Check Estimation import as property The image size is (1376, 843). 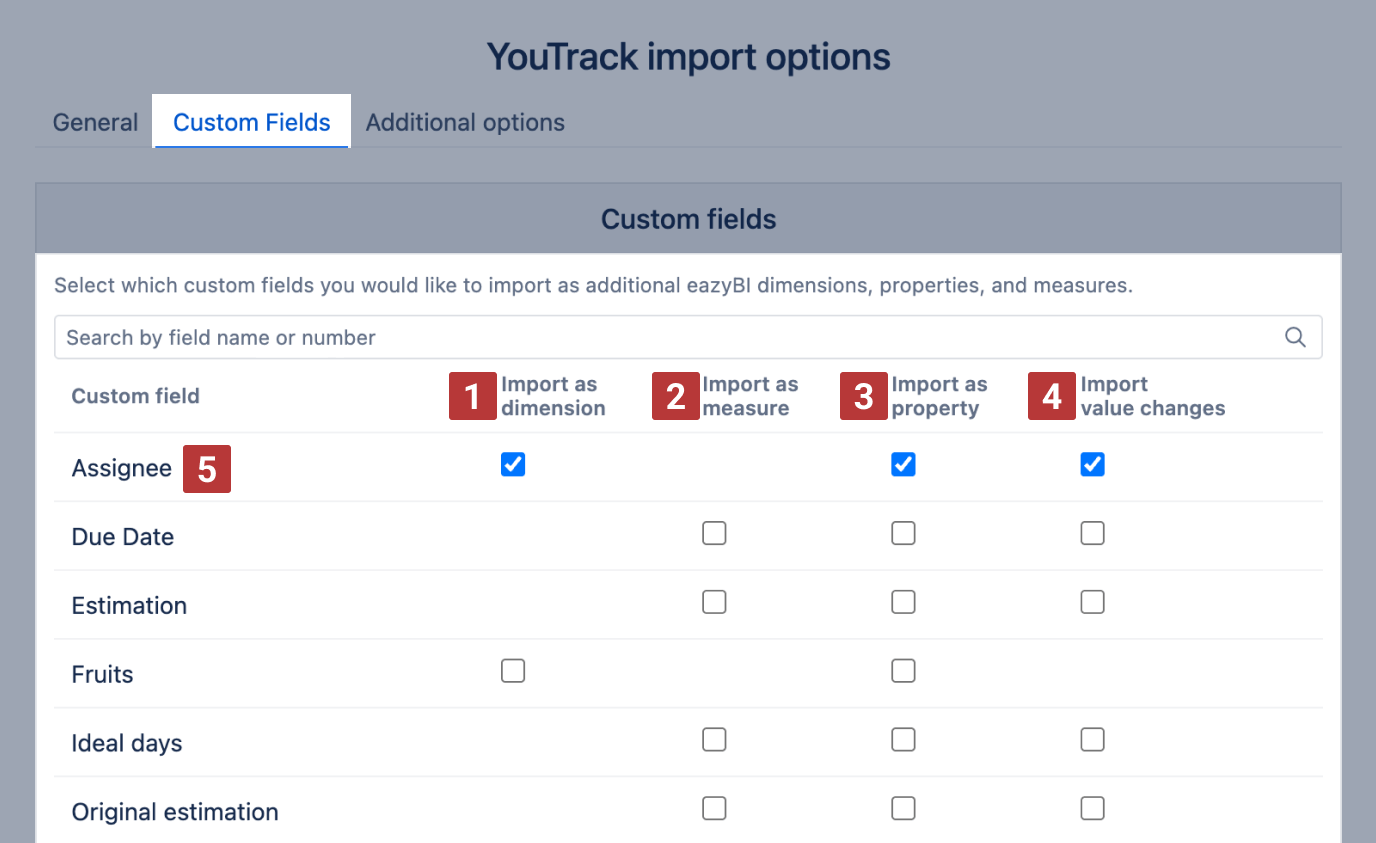tap(903, 602)
